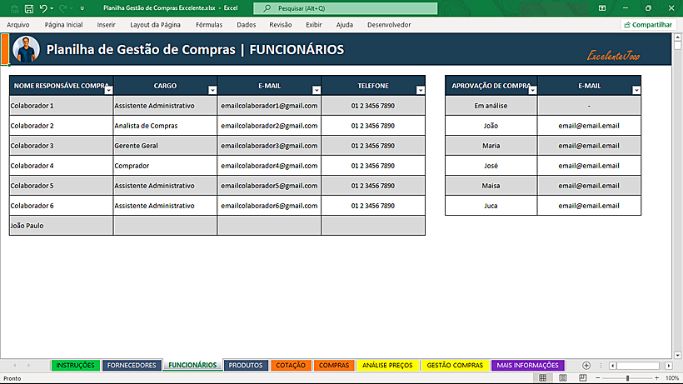This screenshot has height=384, width=683.
Task: Add a new sheet with plus icon
Action: (586, 365)
